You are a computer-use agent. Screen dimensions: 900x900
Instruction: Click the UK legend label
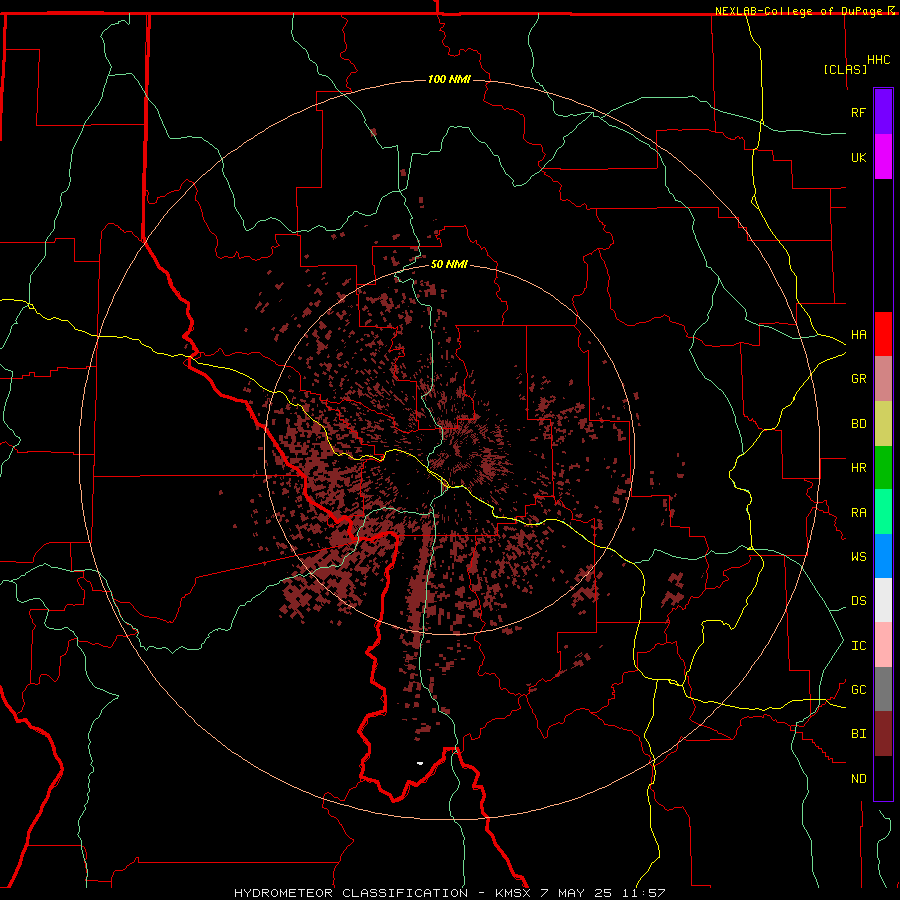click(x=858, y=157)
